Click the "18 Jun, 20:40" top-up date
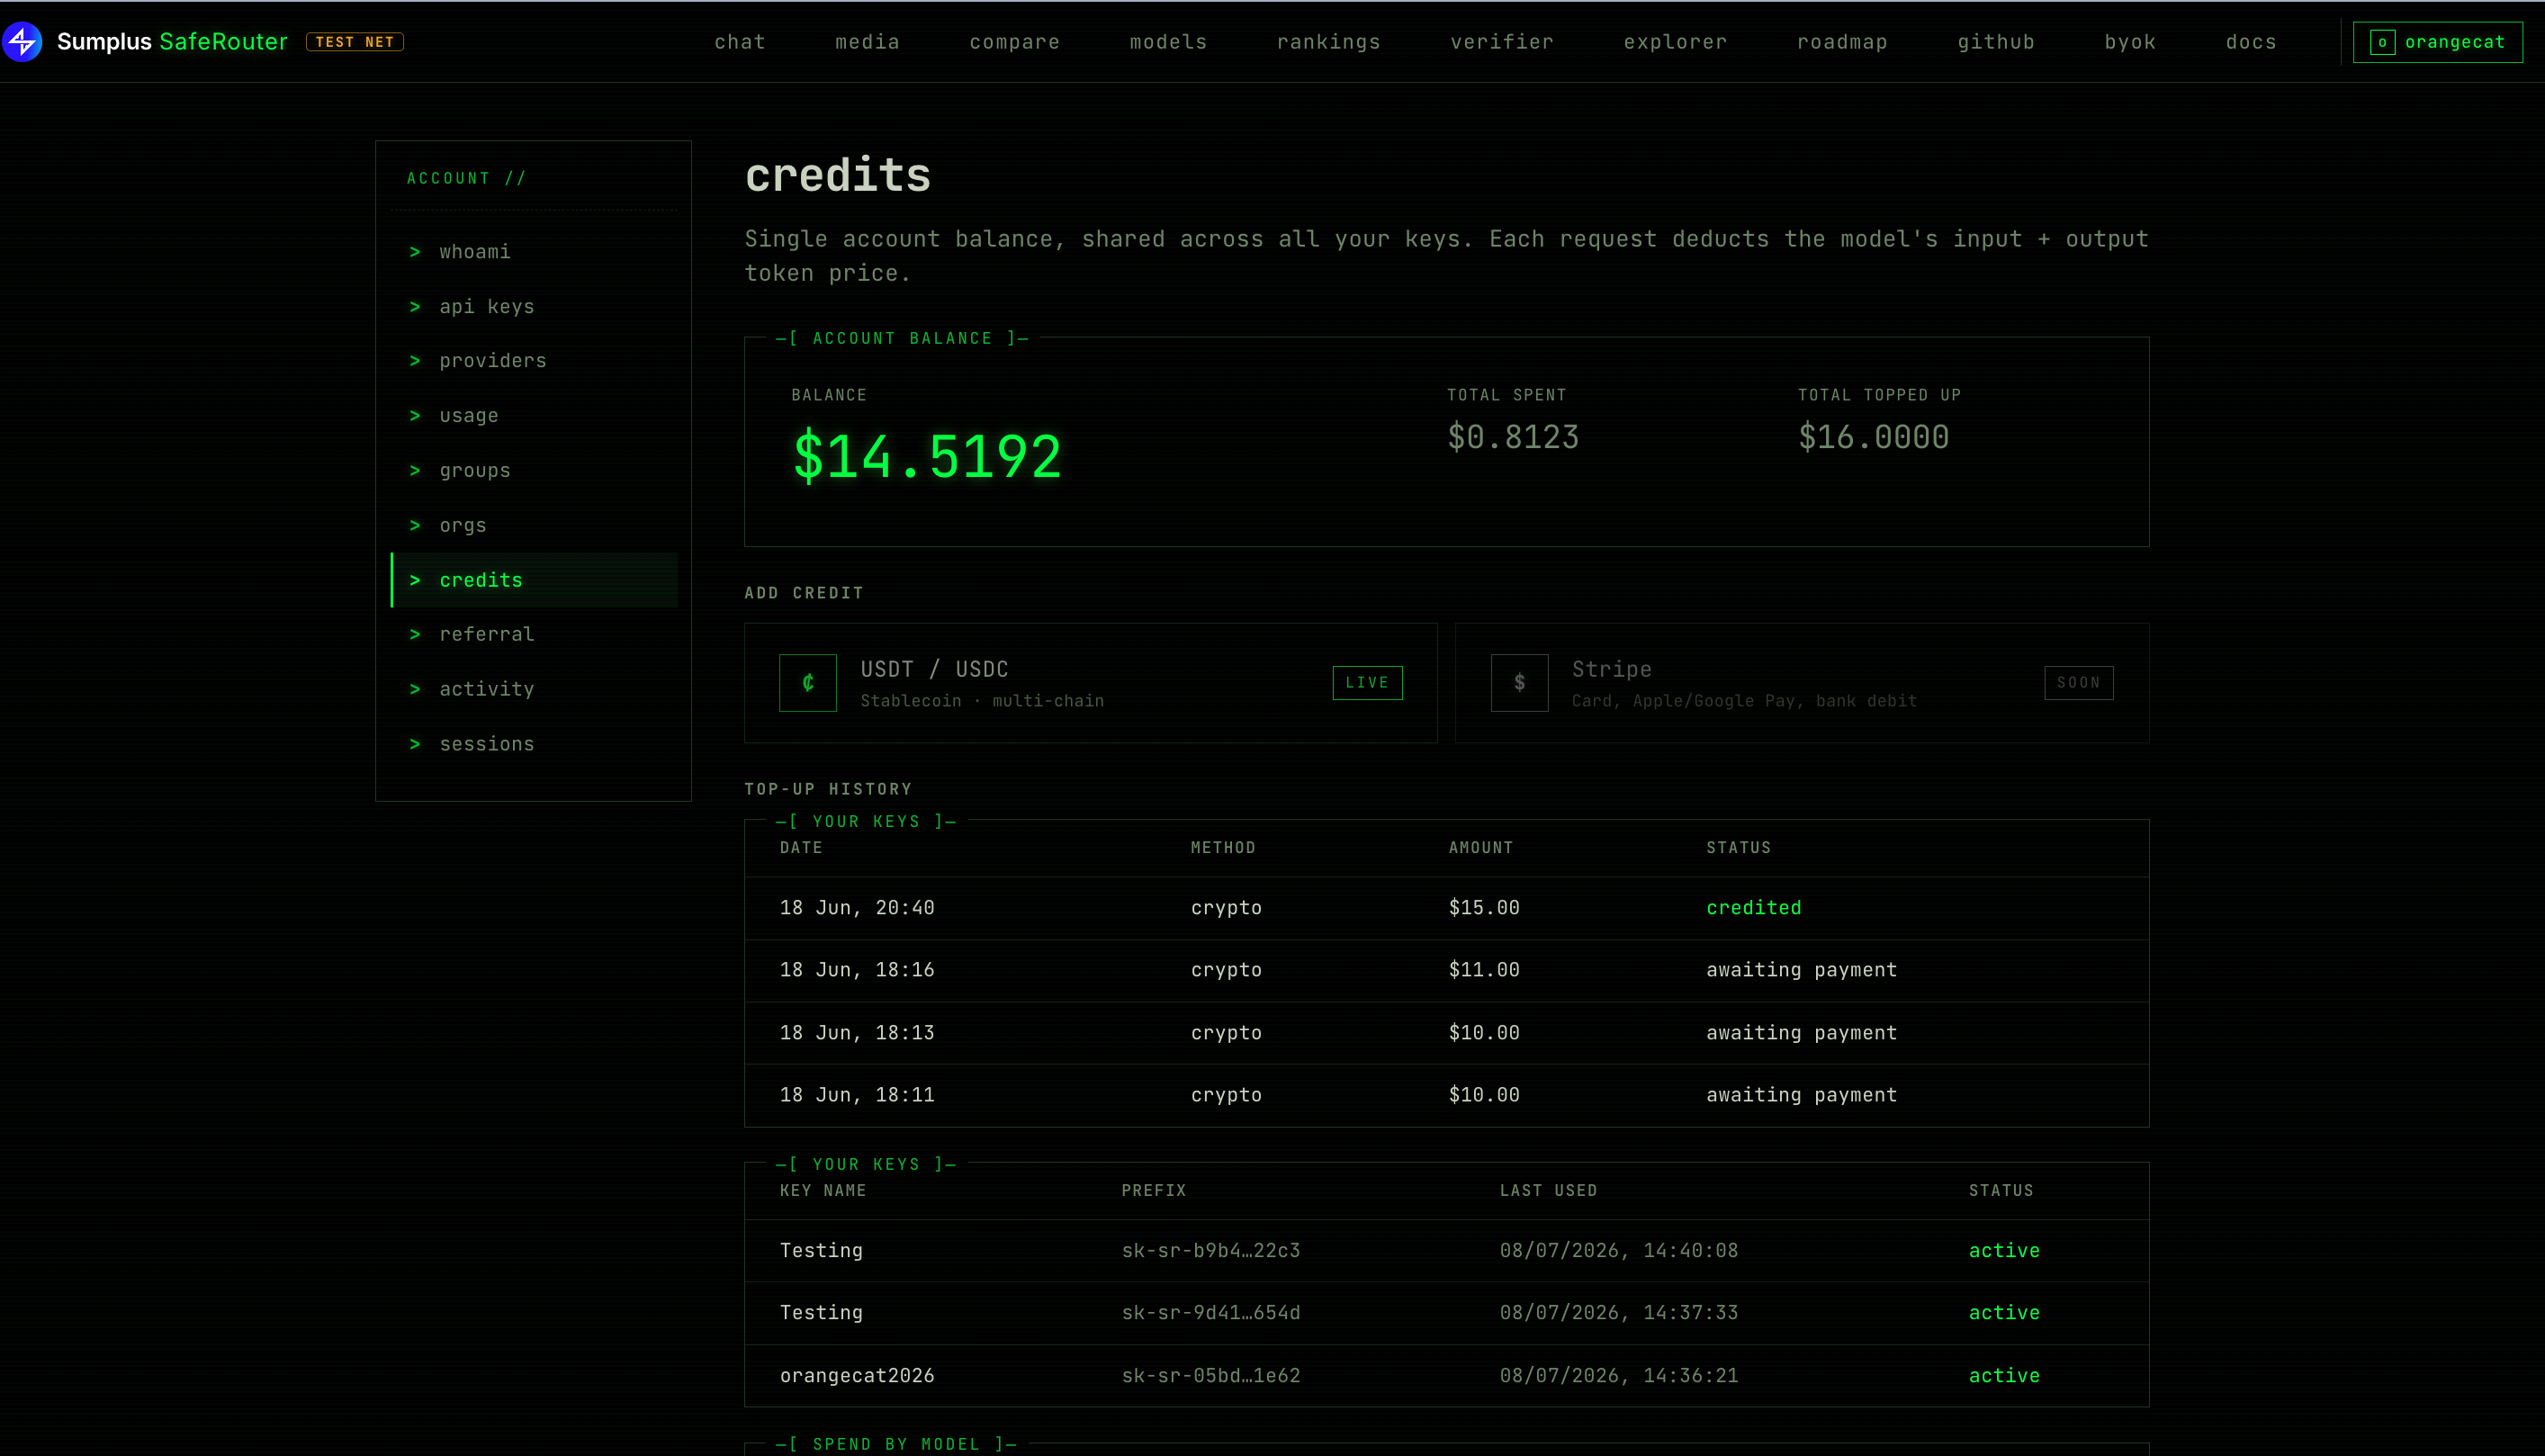 coord(857,908)
